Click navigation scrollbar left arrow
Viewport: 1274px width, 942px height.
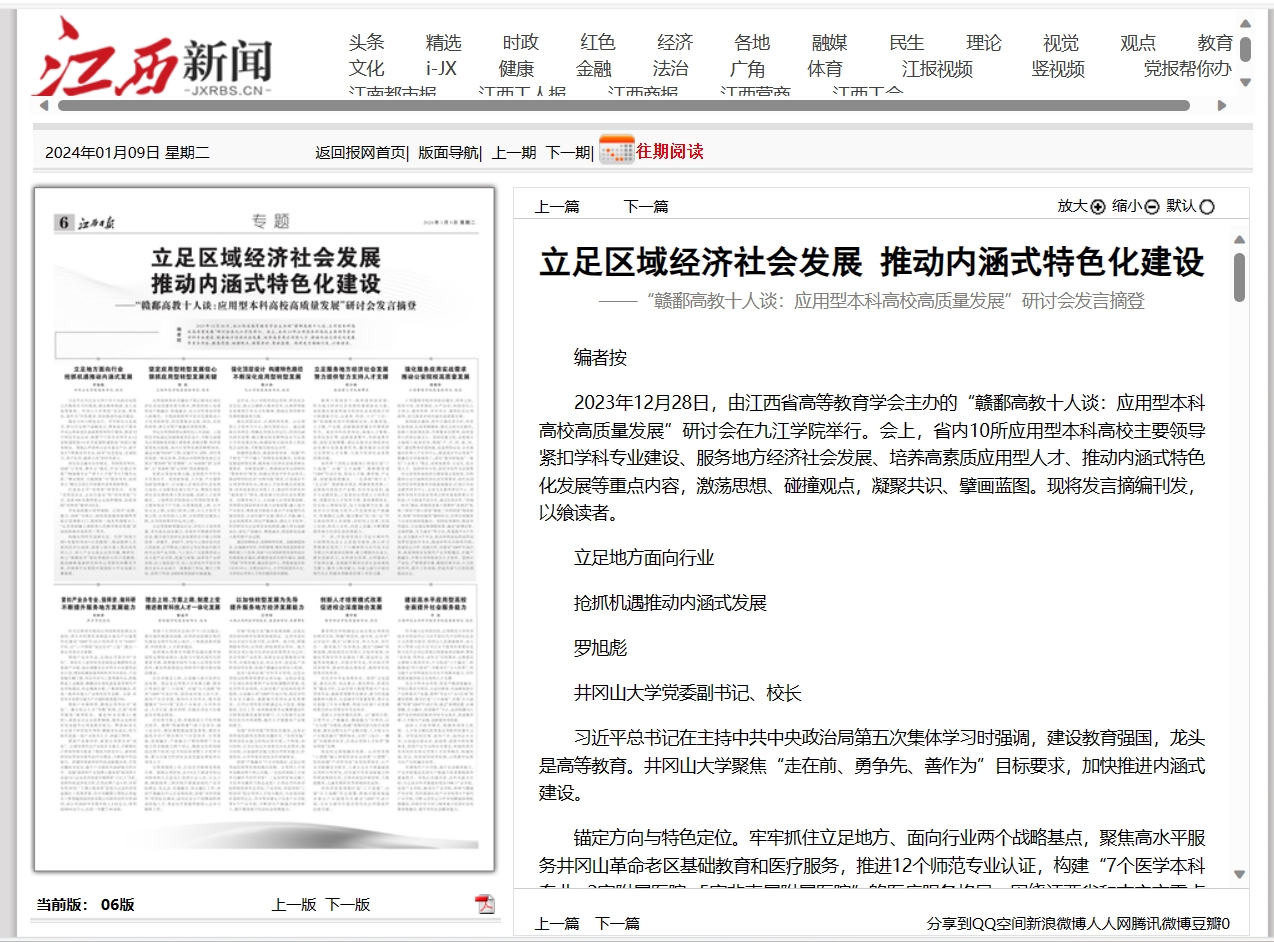click(x=43, y=105)
